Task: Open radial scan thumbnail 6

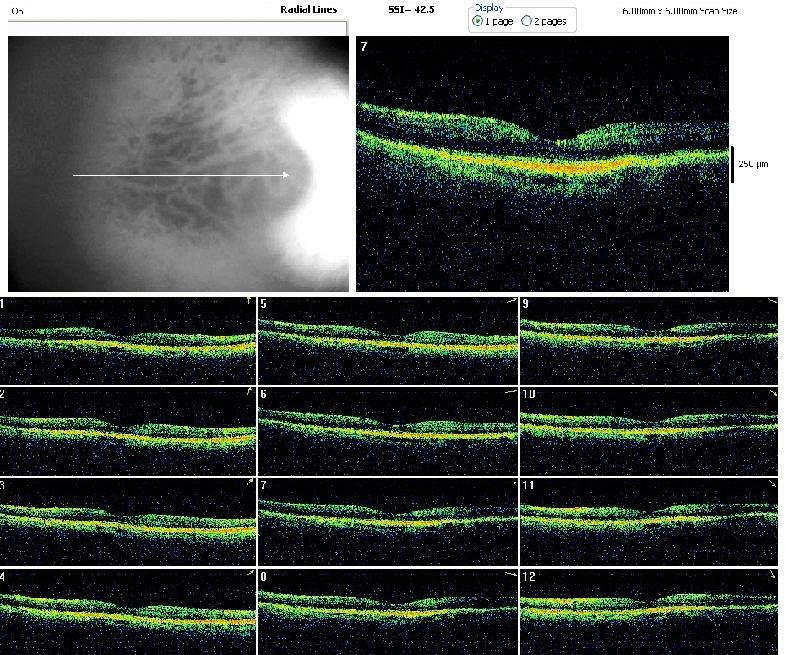Action: (388, 431)
